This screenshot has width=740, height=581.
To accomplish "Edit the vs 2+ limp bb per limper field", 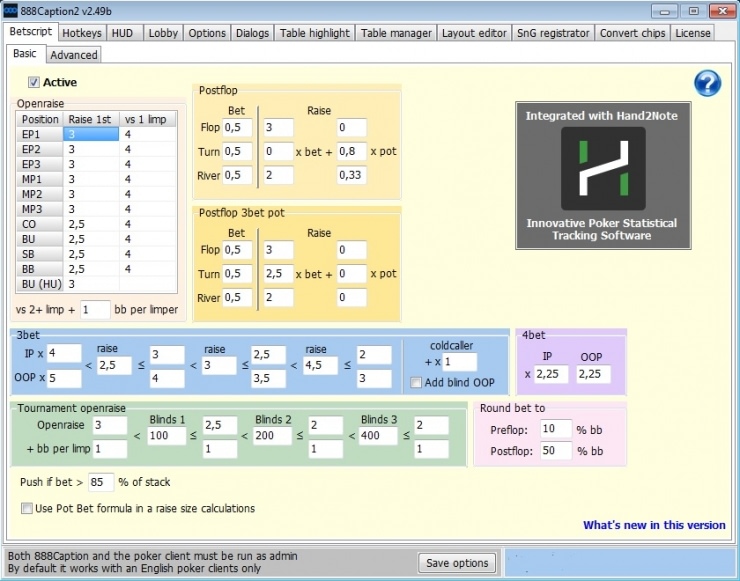I will [x=95, y=310].
